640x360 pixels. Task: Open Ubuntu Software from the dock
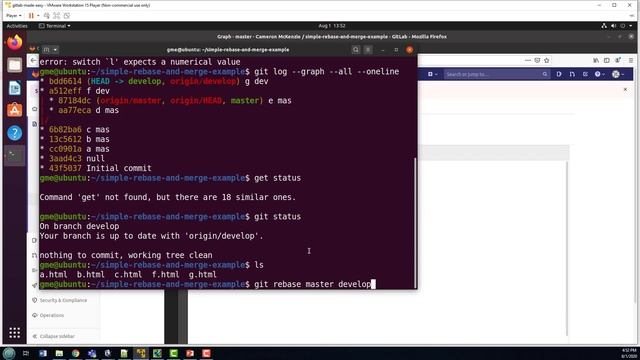click(15, 110)
